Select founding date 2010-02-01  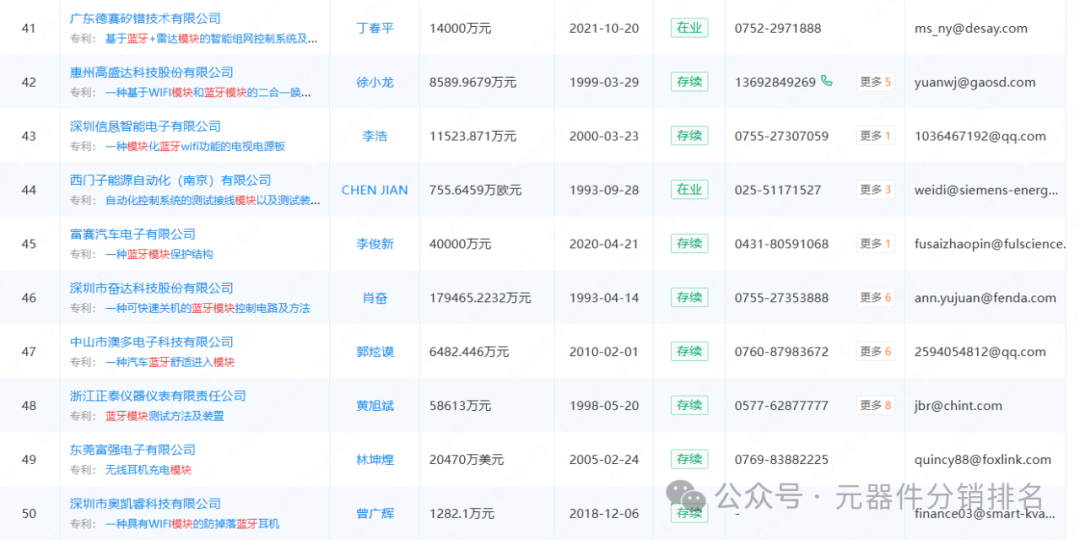(x=604, y=352)
